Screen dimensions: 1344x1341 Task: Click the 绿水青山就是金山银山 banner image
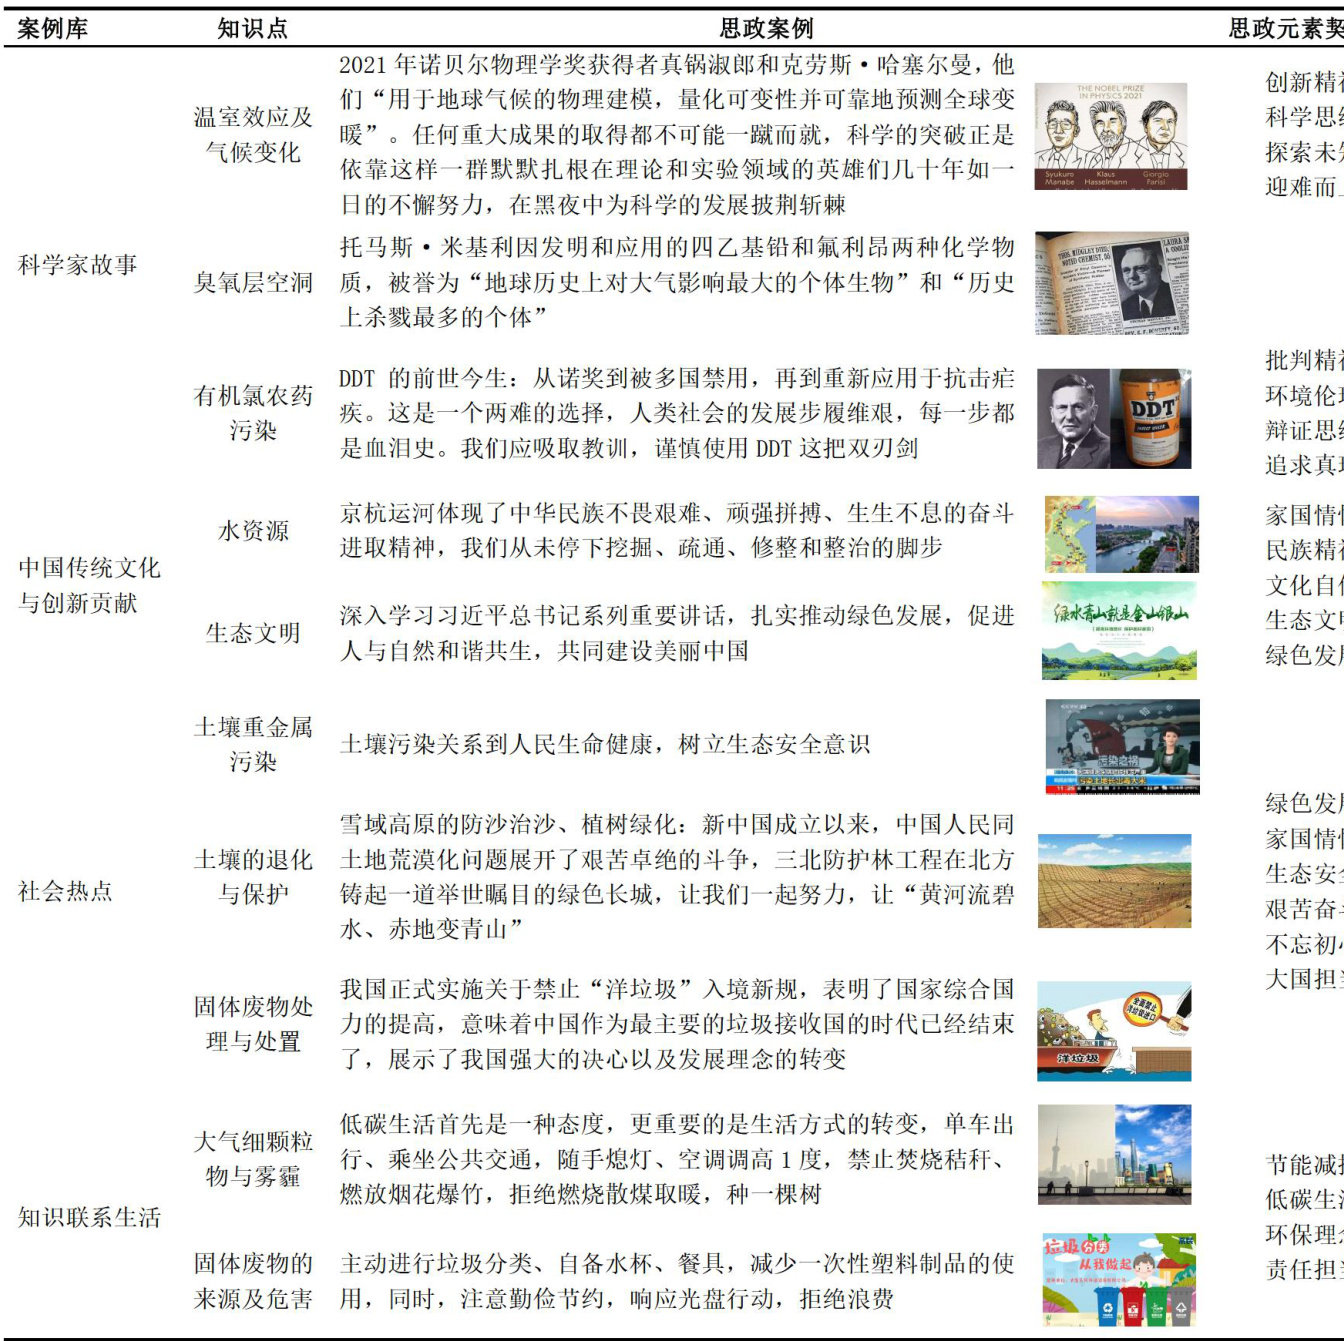[1118, 631]
